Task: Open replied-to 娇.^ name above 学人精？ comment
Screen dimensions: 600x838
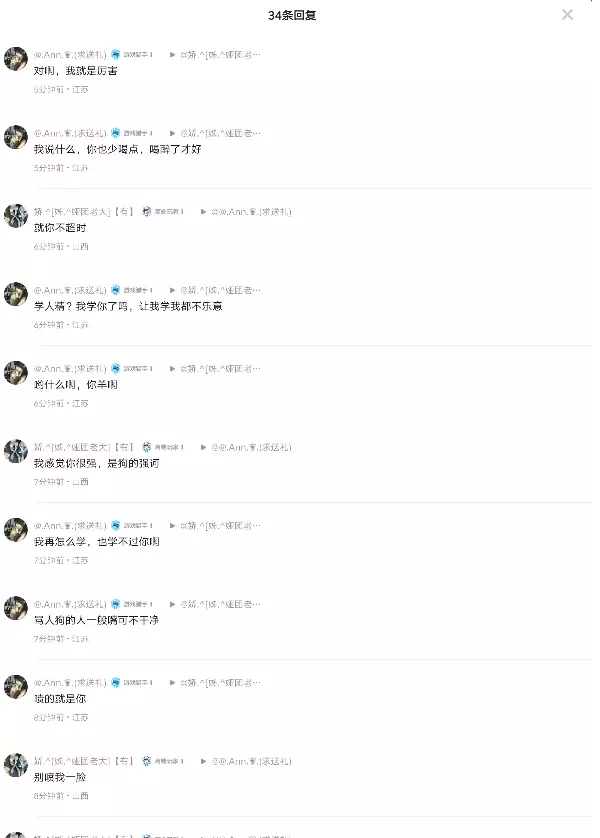Action: click(x=220, y=290)
